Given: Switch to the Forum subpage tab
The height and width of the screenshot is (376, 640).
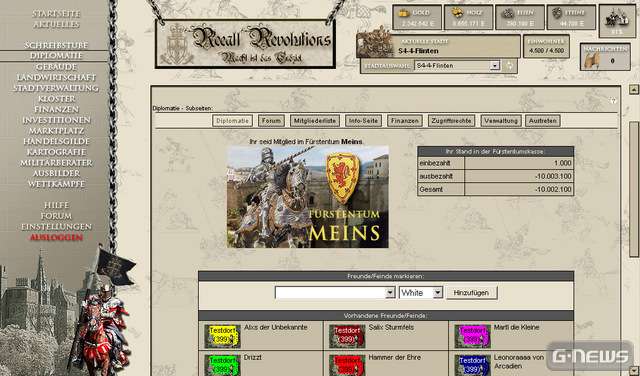Looking at the screenshot, I should tap(271, 121).
